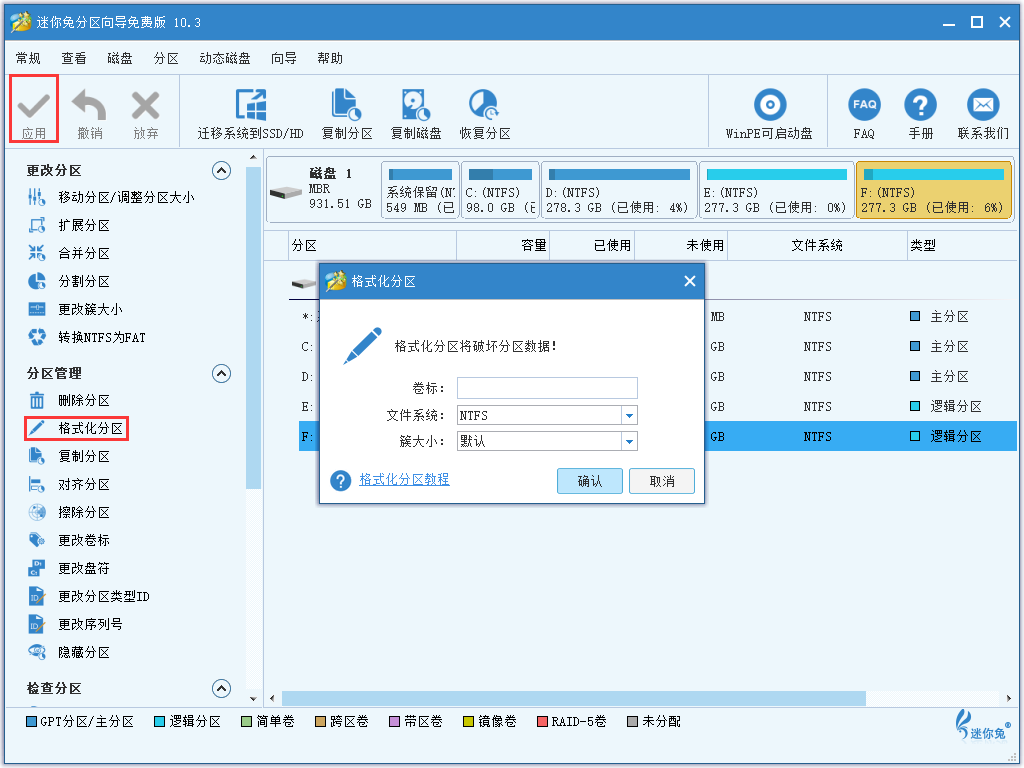The width and height of the screenshot is (1024, 768).
Task: Select Disk 1 (磁盘 1) MBR 931.51 GB
Action: 323,191
